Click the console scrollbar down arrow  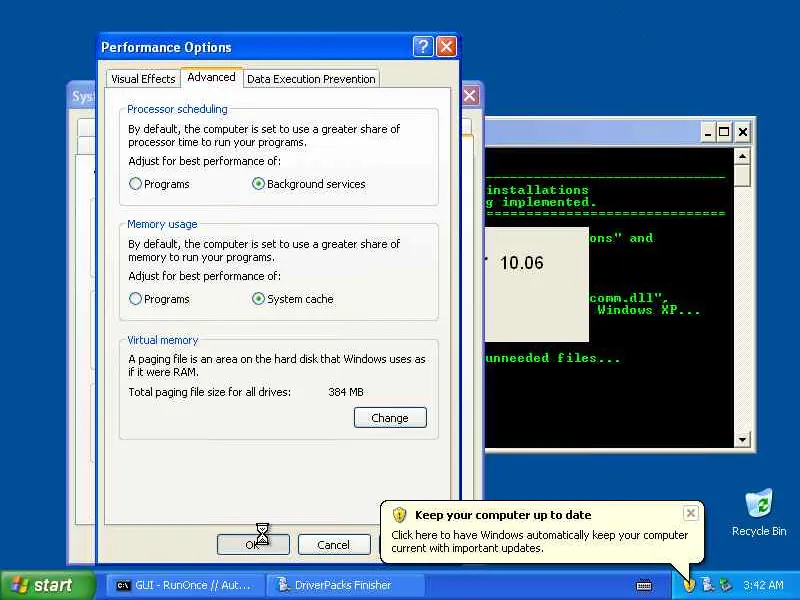click(x=742, y=439)
